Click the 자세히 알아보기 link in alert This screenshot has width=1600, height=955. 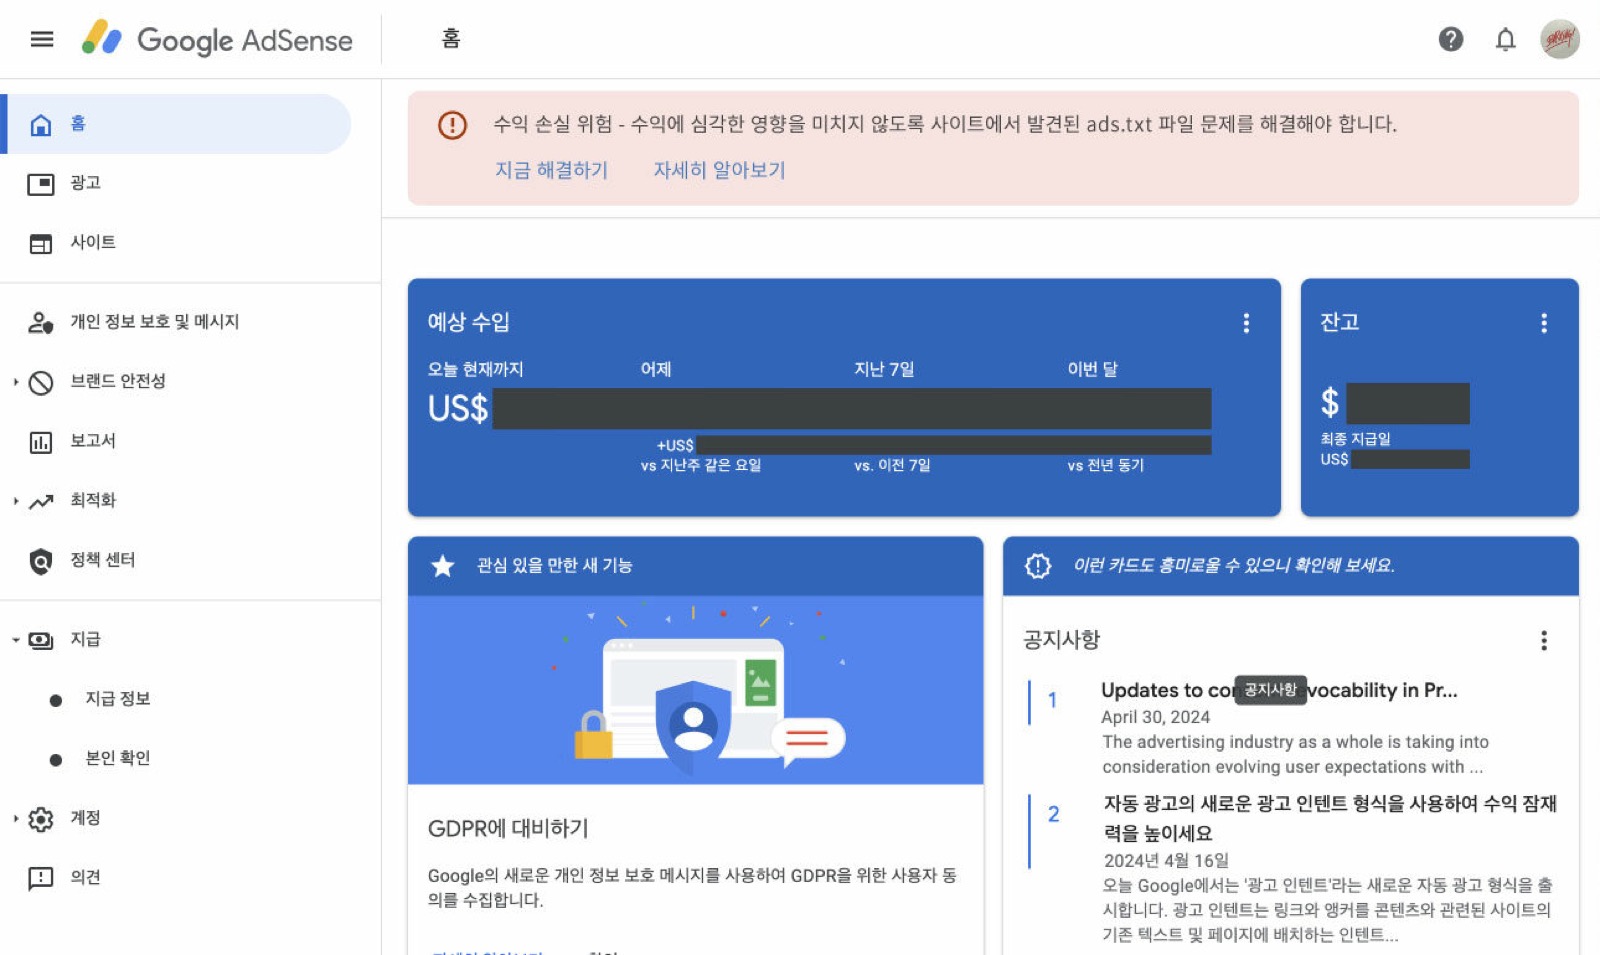[719, 170]
